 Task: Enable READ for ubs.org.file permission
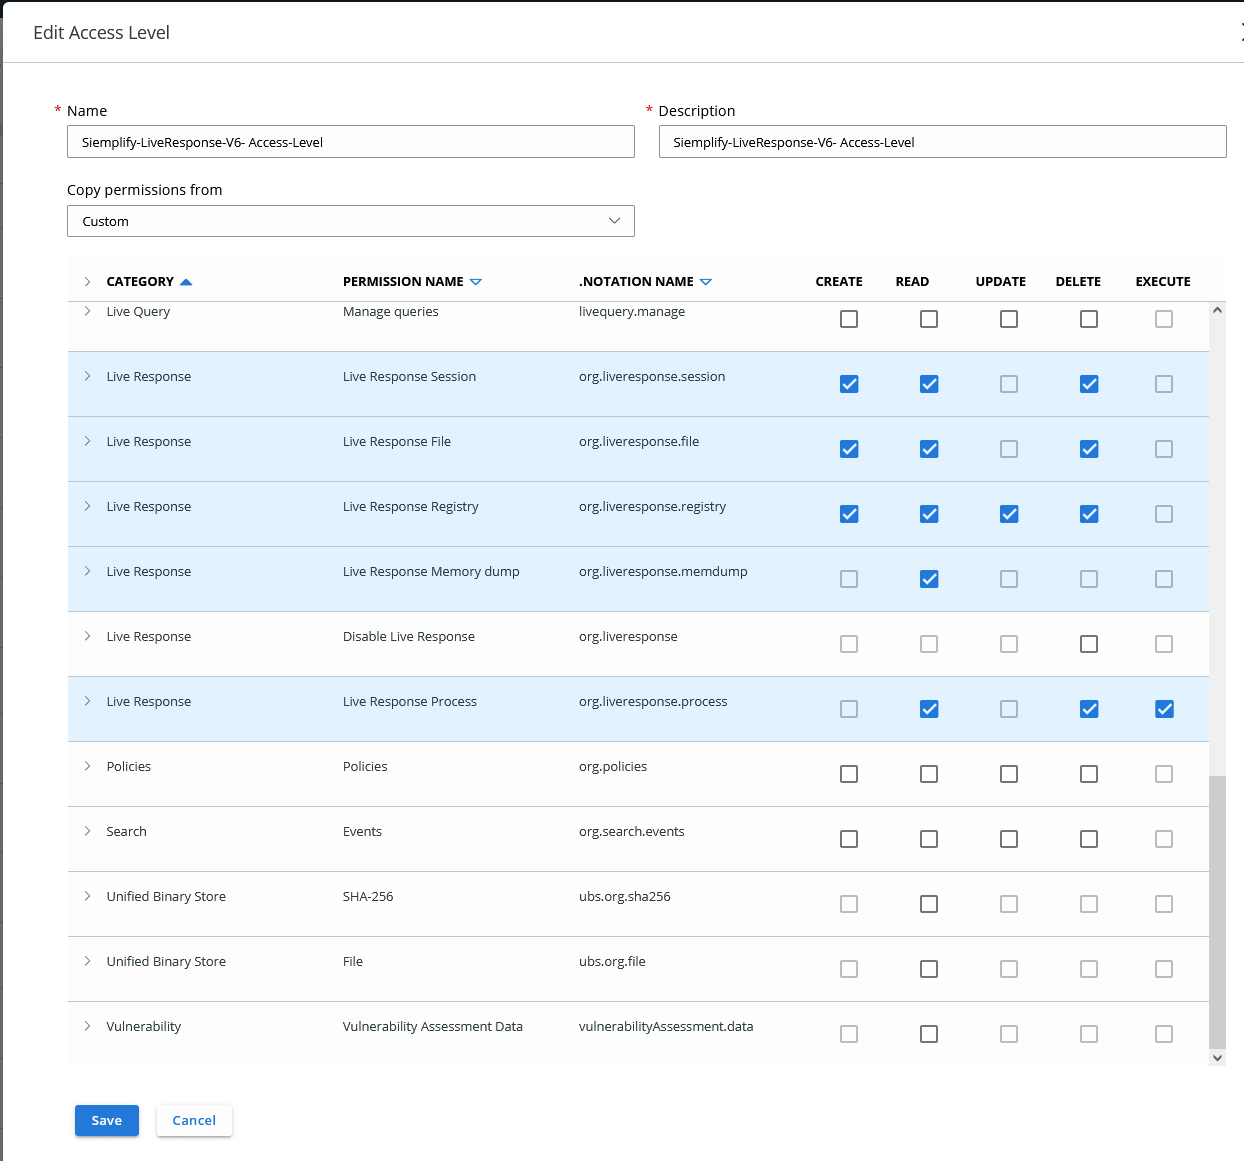point(929,968)
